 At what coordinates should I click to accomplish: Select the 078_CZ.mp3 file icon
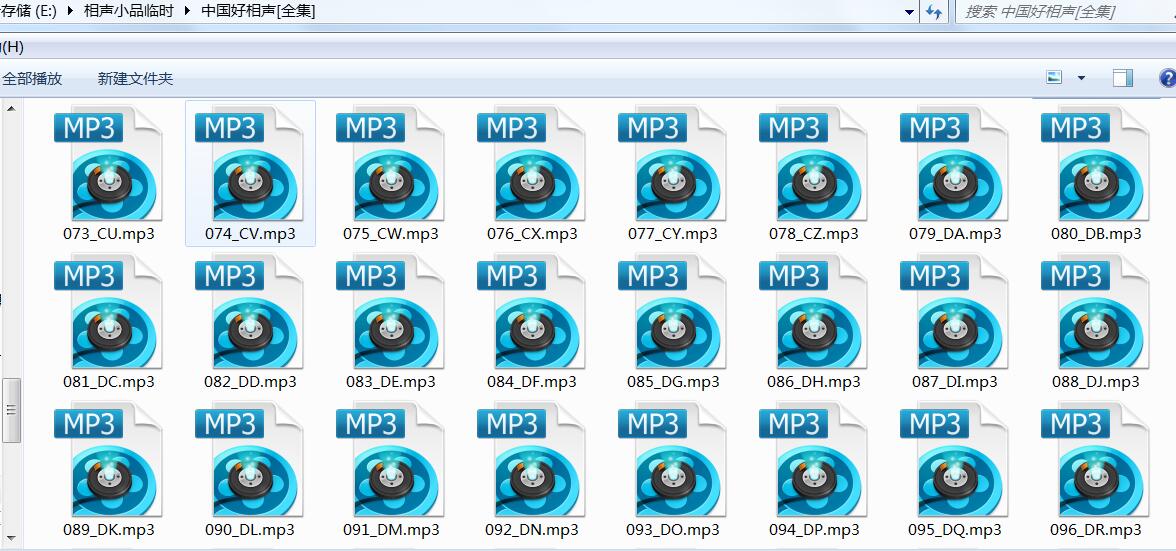coord(813,163)
